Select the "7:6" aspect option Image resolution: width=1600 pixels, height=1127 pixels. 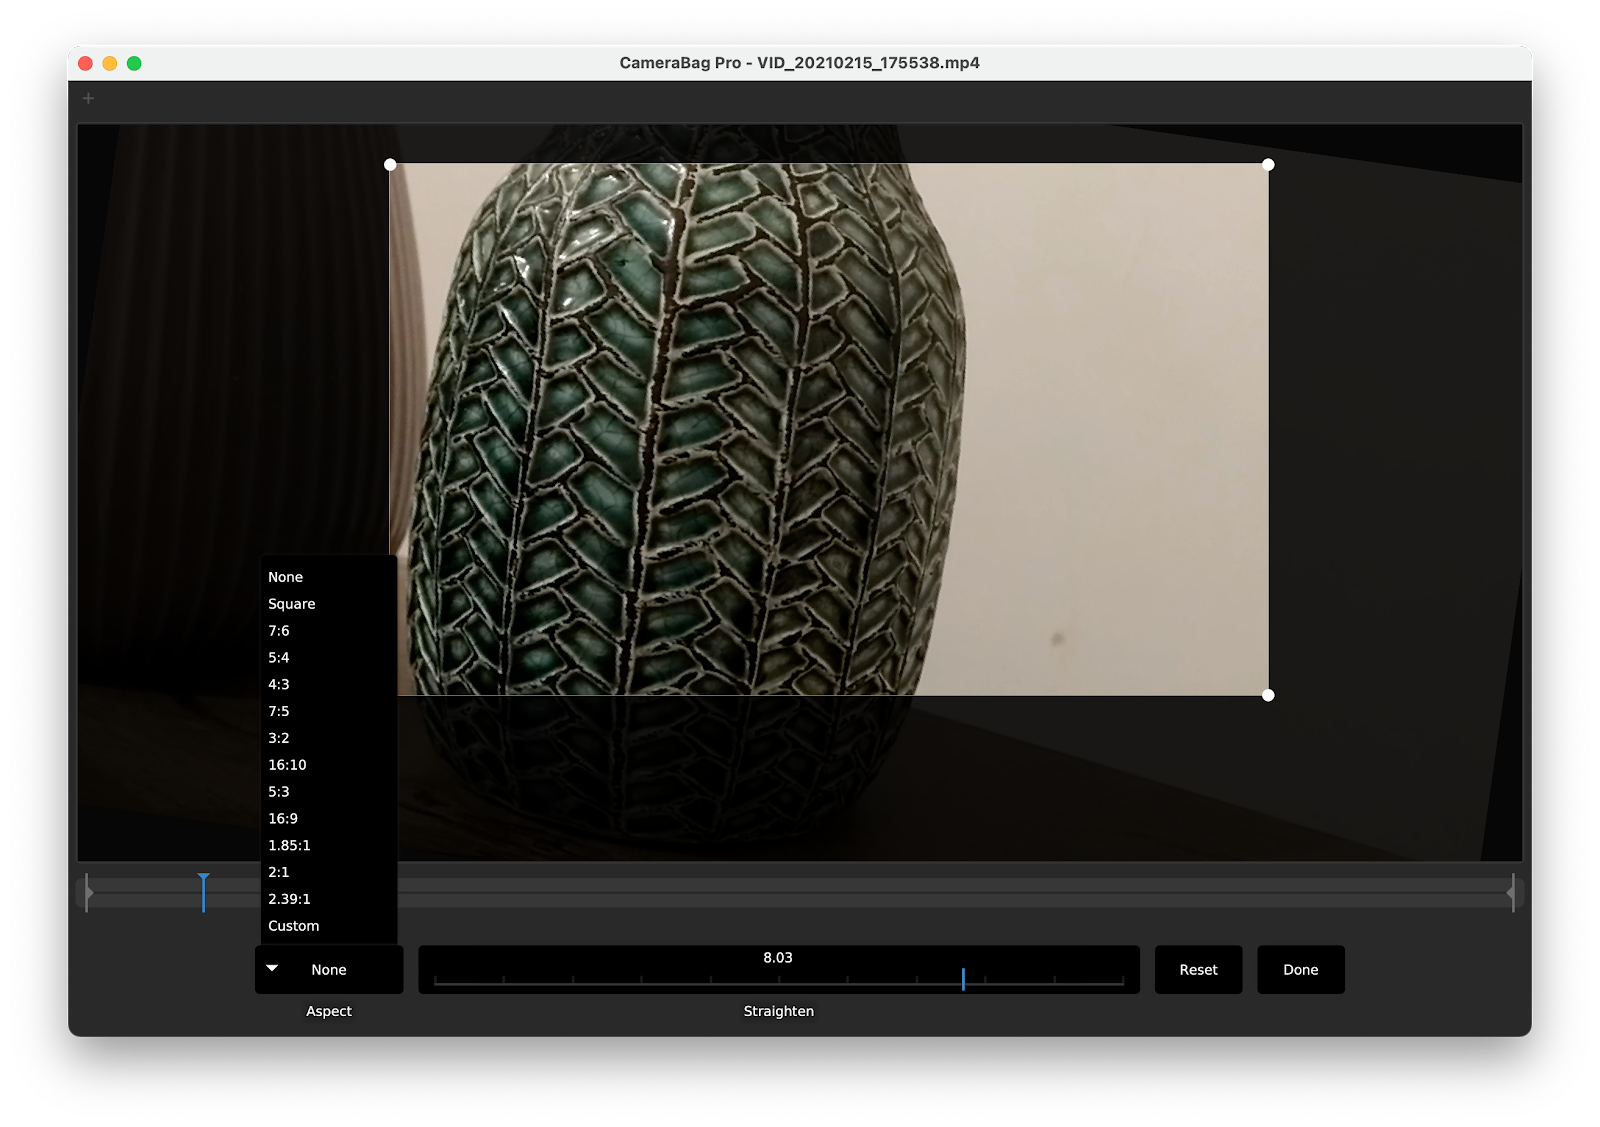click(279, 630)
